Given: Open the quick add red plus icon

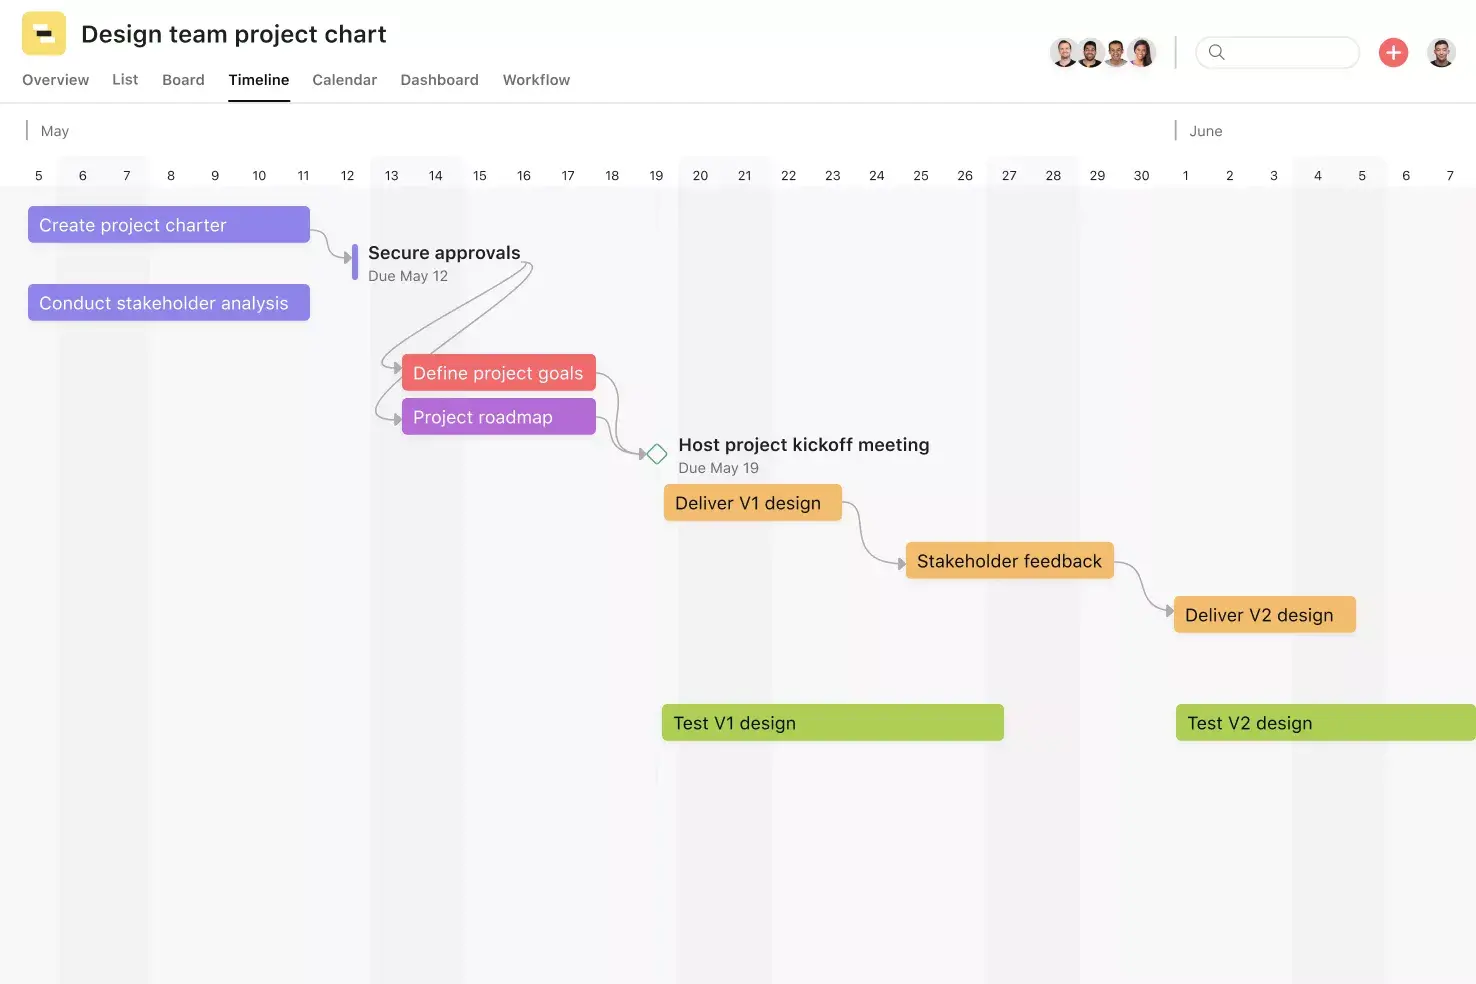Looking at the screenshot, I should click(1393, 53).
